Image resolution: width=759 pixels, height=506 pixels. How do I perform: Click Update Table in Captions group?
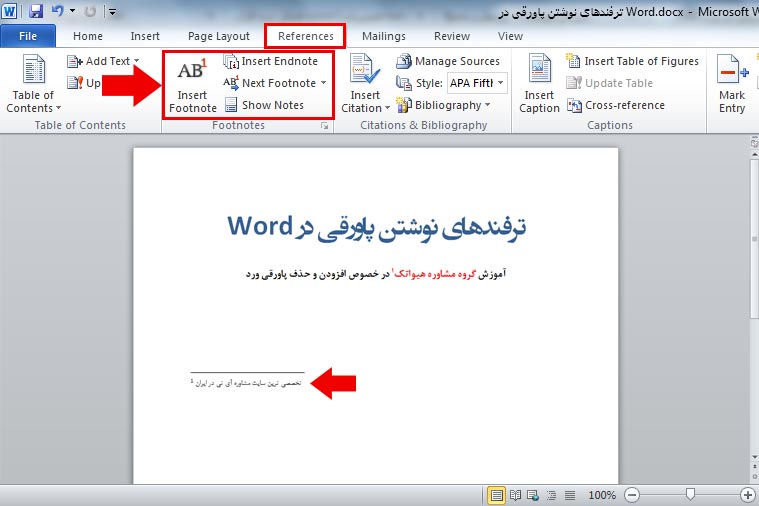pyautogui.click(x=609, y=83)
